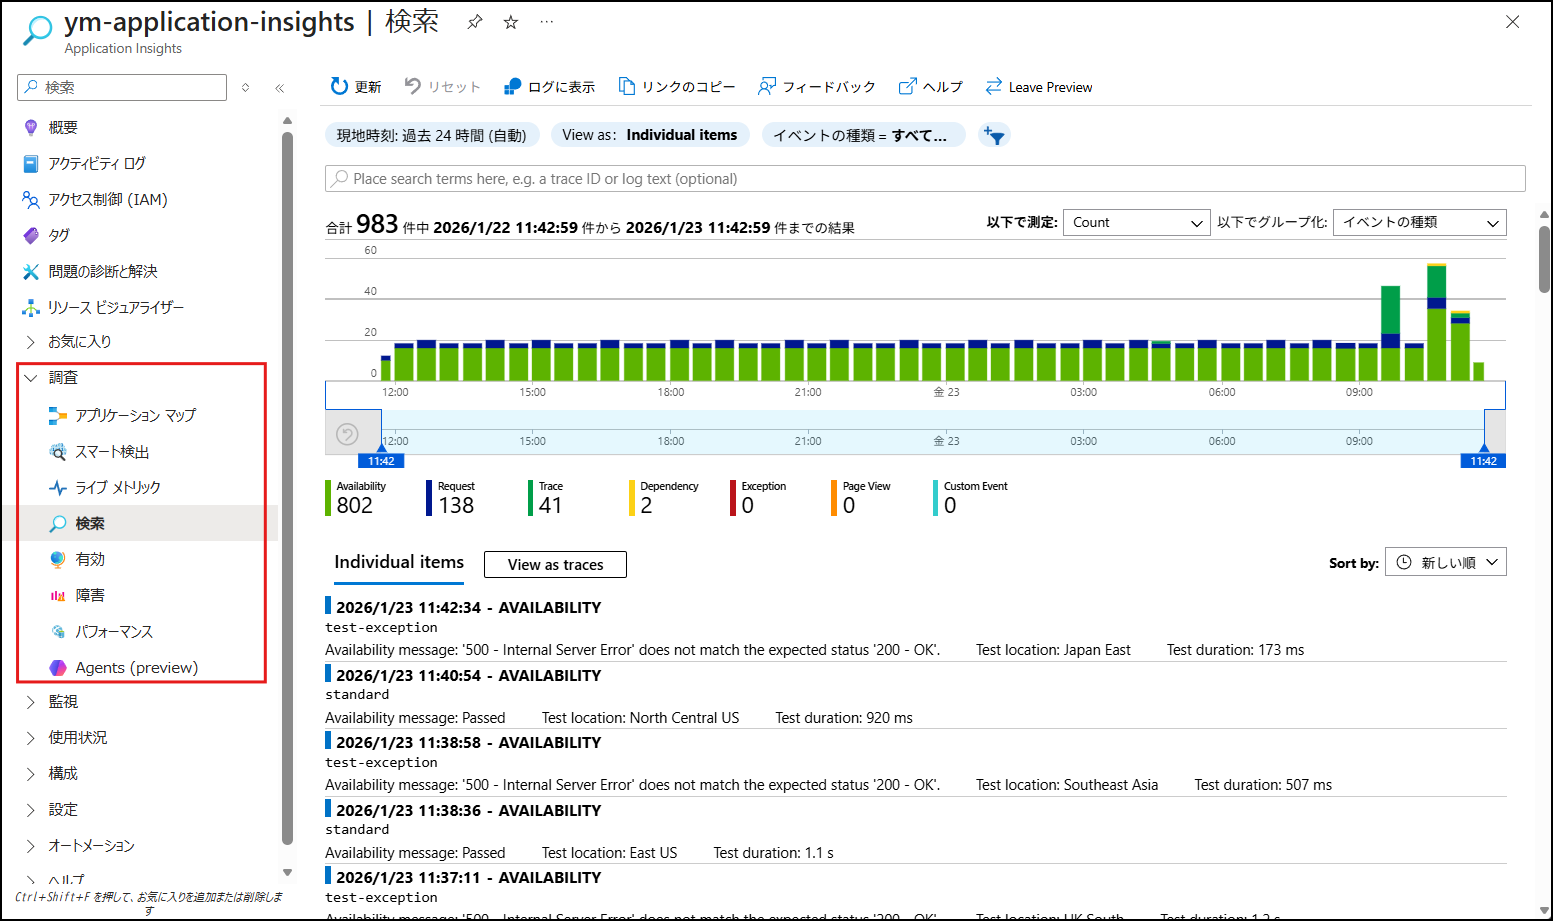Toggle Availability legend filter
The width and height of the screenshot is (1553, 921).
point(356,498)
